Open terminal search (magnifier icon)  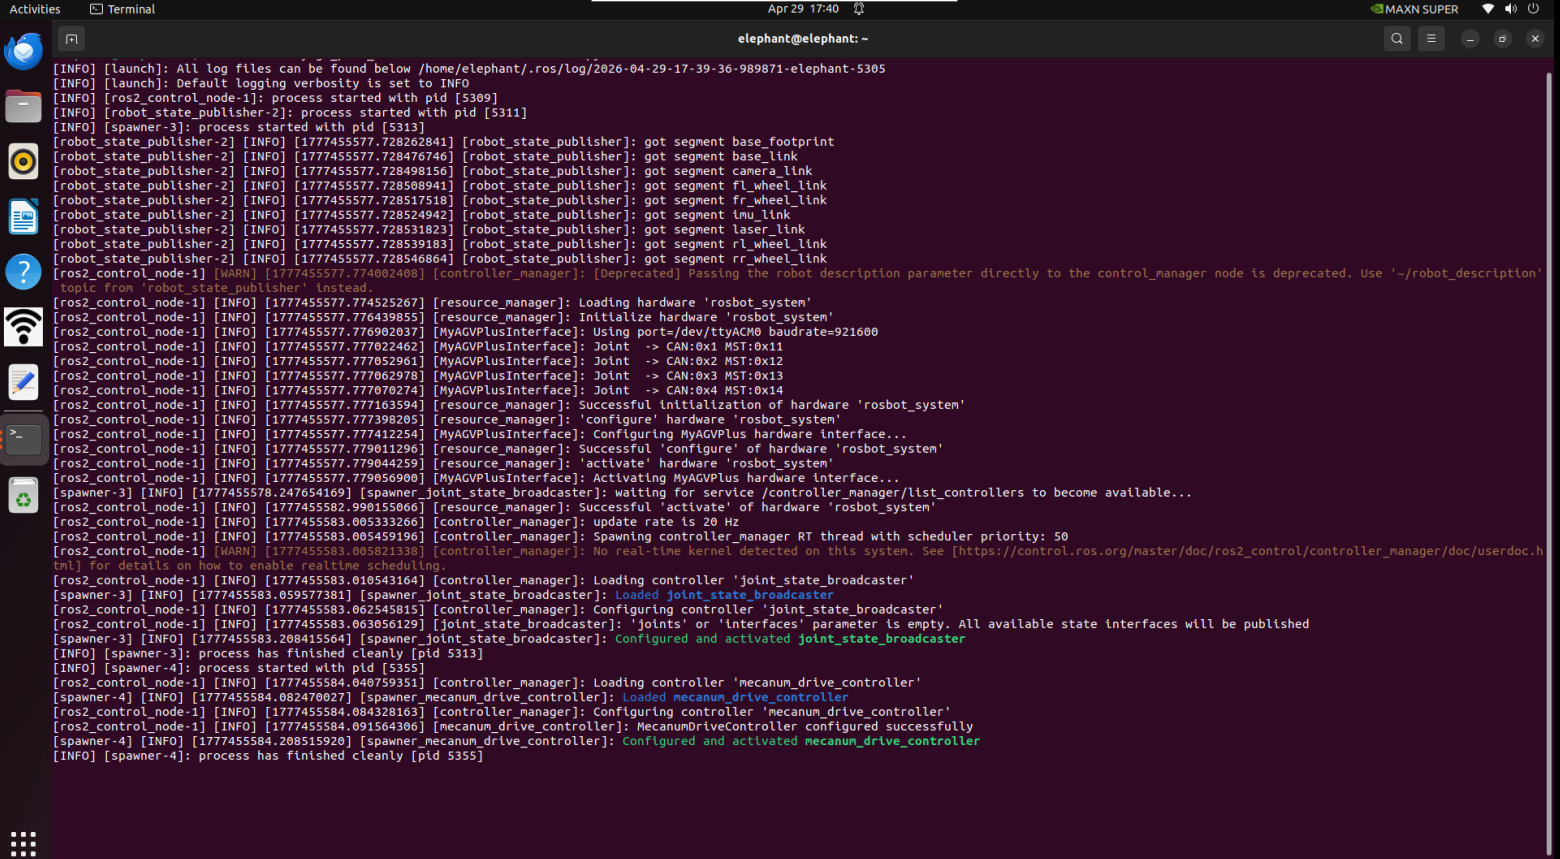click(x=1397, y=39)
